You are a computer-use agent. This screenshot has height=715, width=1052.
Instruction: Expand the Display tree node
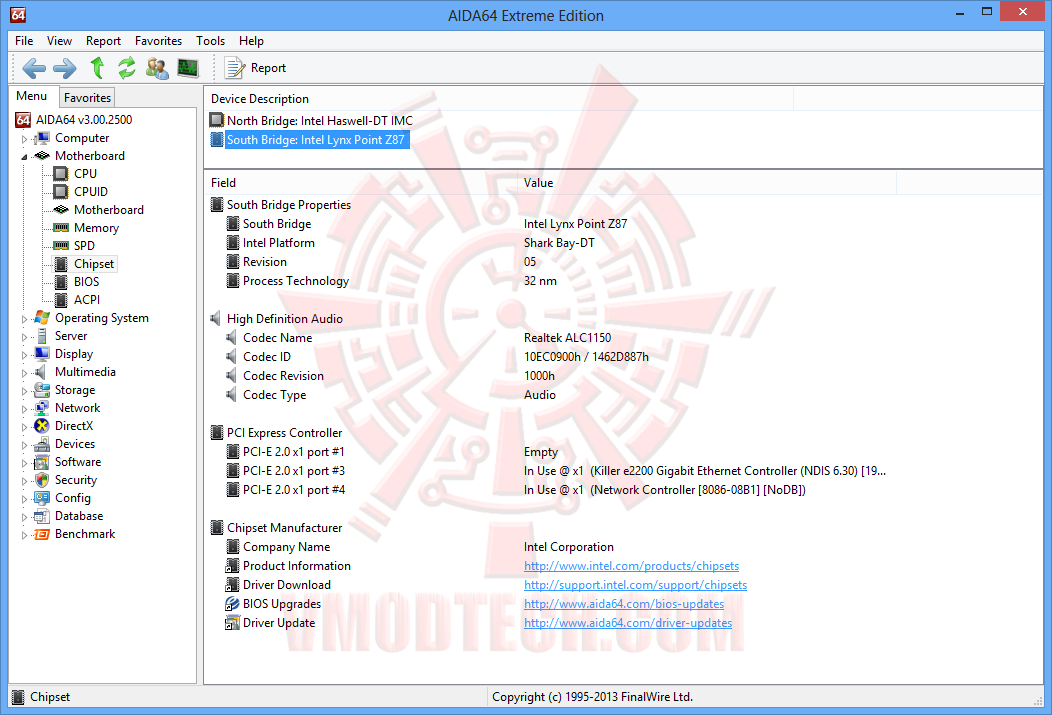pyautogui.click(x=24, y=355)
